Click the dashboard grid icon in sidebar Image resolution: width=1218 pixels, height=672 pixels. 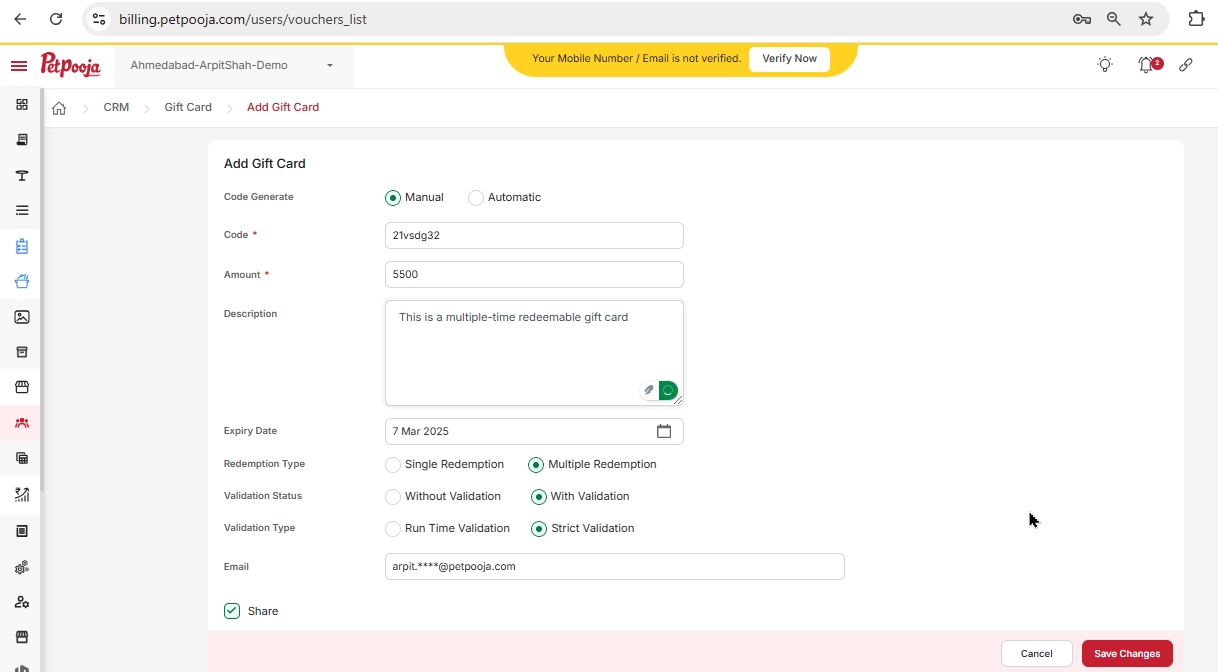(22, 104)
